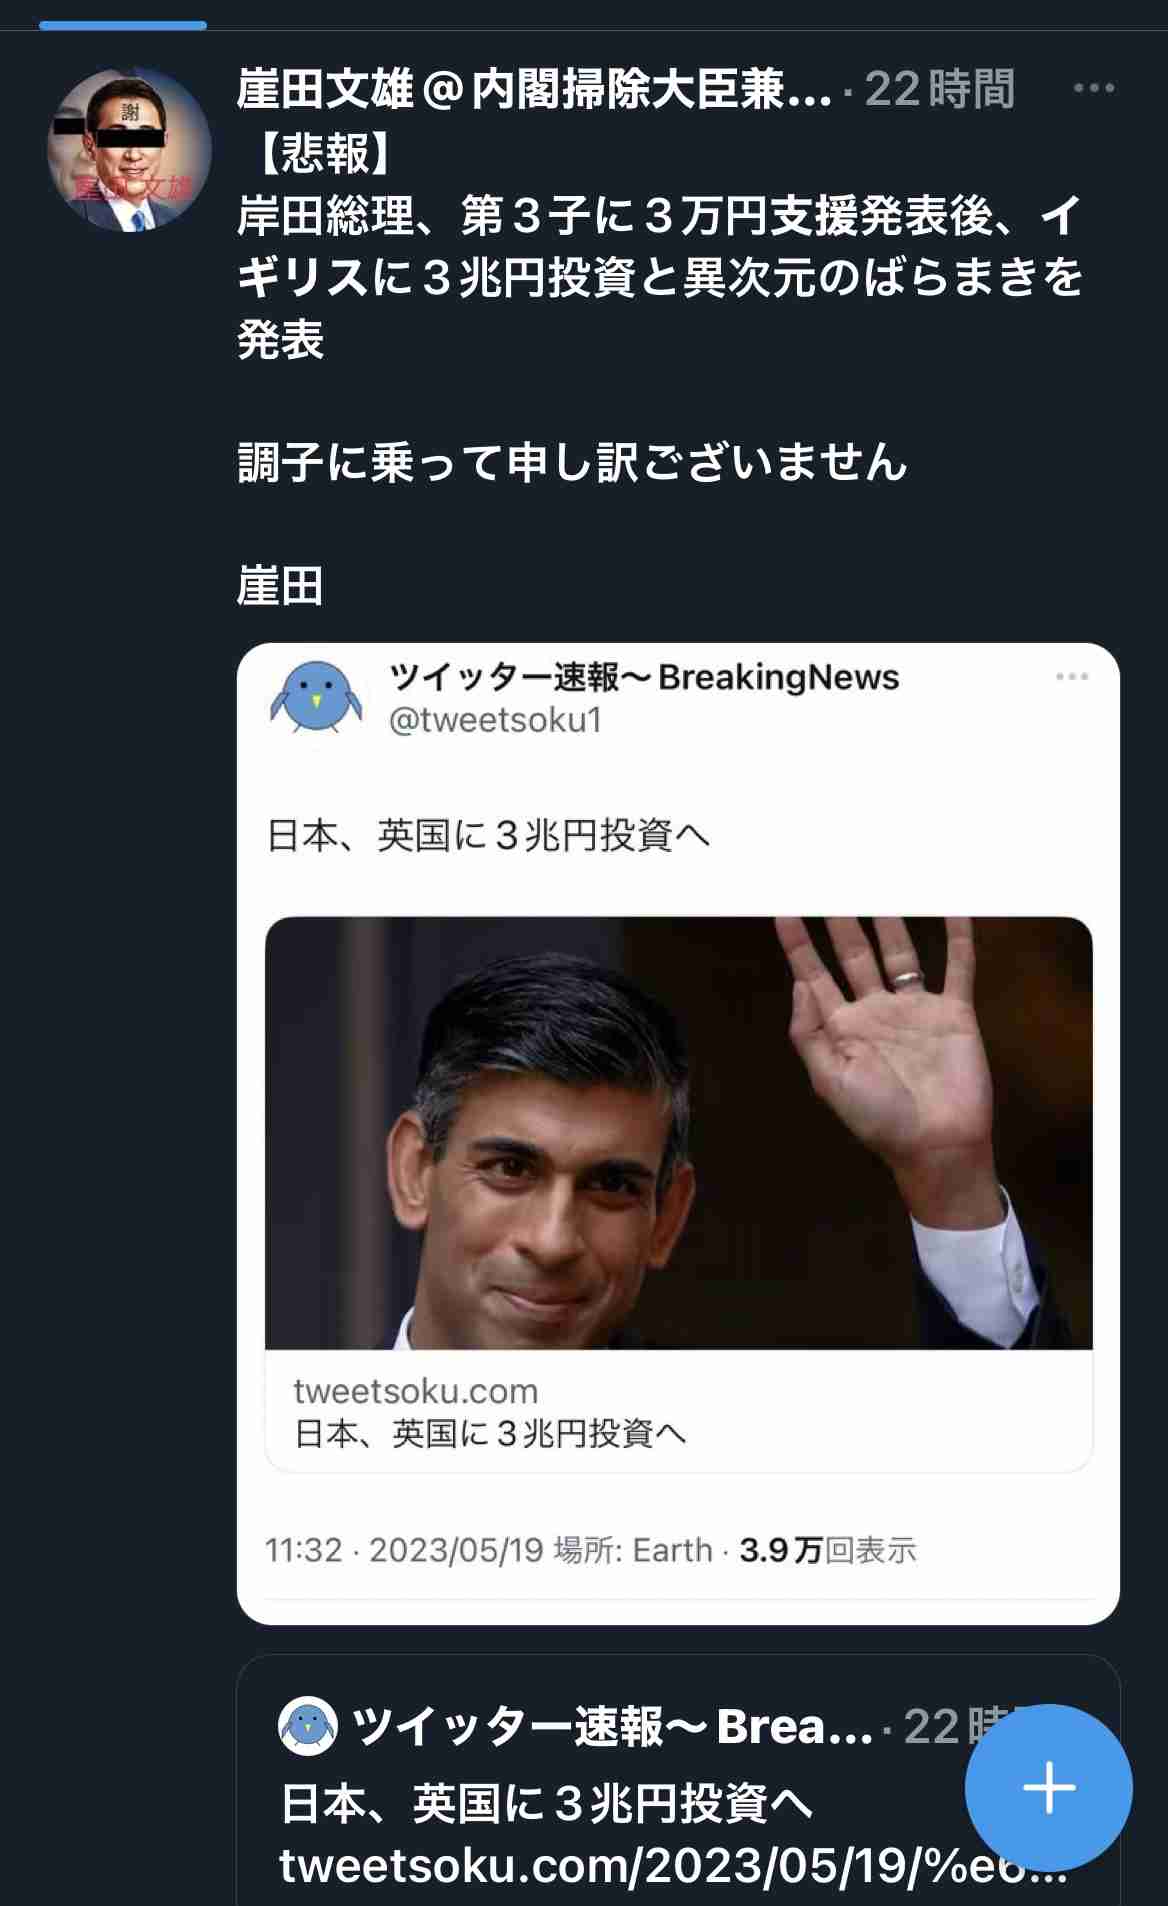Tap the 【悲報】 tweet text body
This screenshot has height=1906, width=1168.
(660, 369)
